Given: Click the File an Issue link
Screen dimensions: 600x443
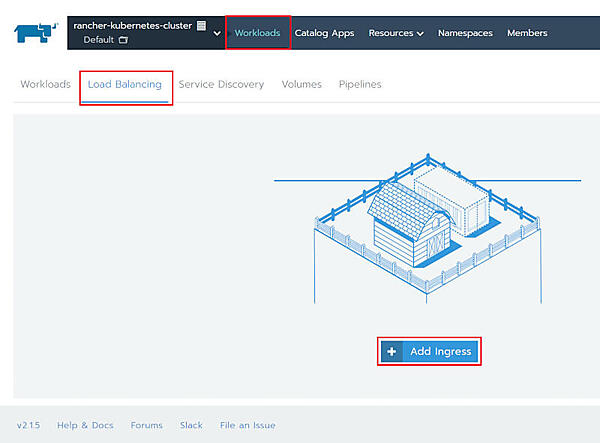Looking at the screenshot, I should [247, 425].
